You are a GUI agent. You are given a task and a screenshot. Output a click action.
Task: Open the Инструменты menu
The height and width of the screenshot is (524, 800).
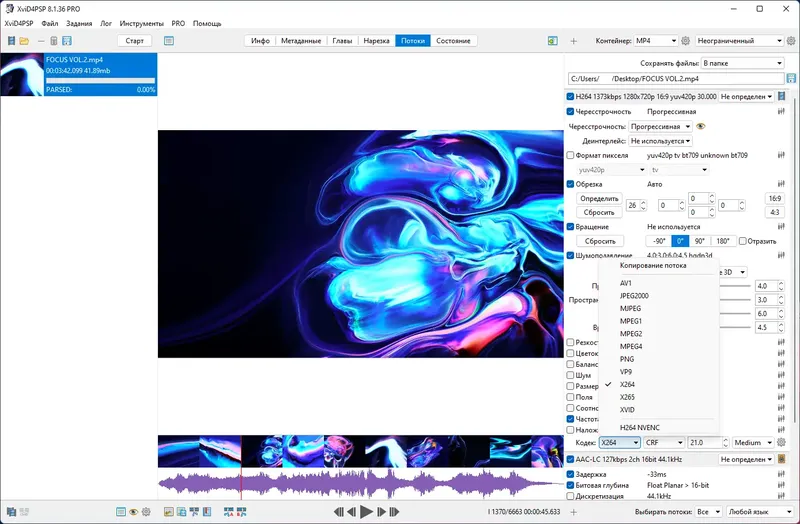[x=141, y=23]
